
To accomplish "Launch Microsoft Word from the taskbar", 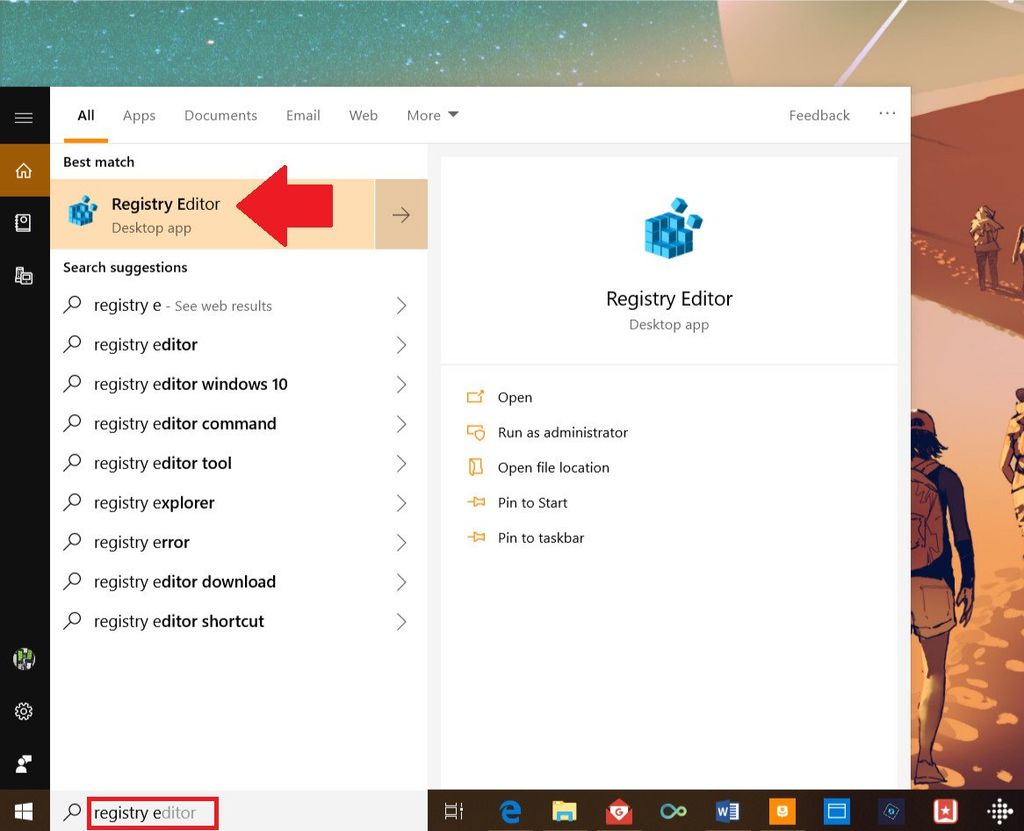I will (728, 811).
